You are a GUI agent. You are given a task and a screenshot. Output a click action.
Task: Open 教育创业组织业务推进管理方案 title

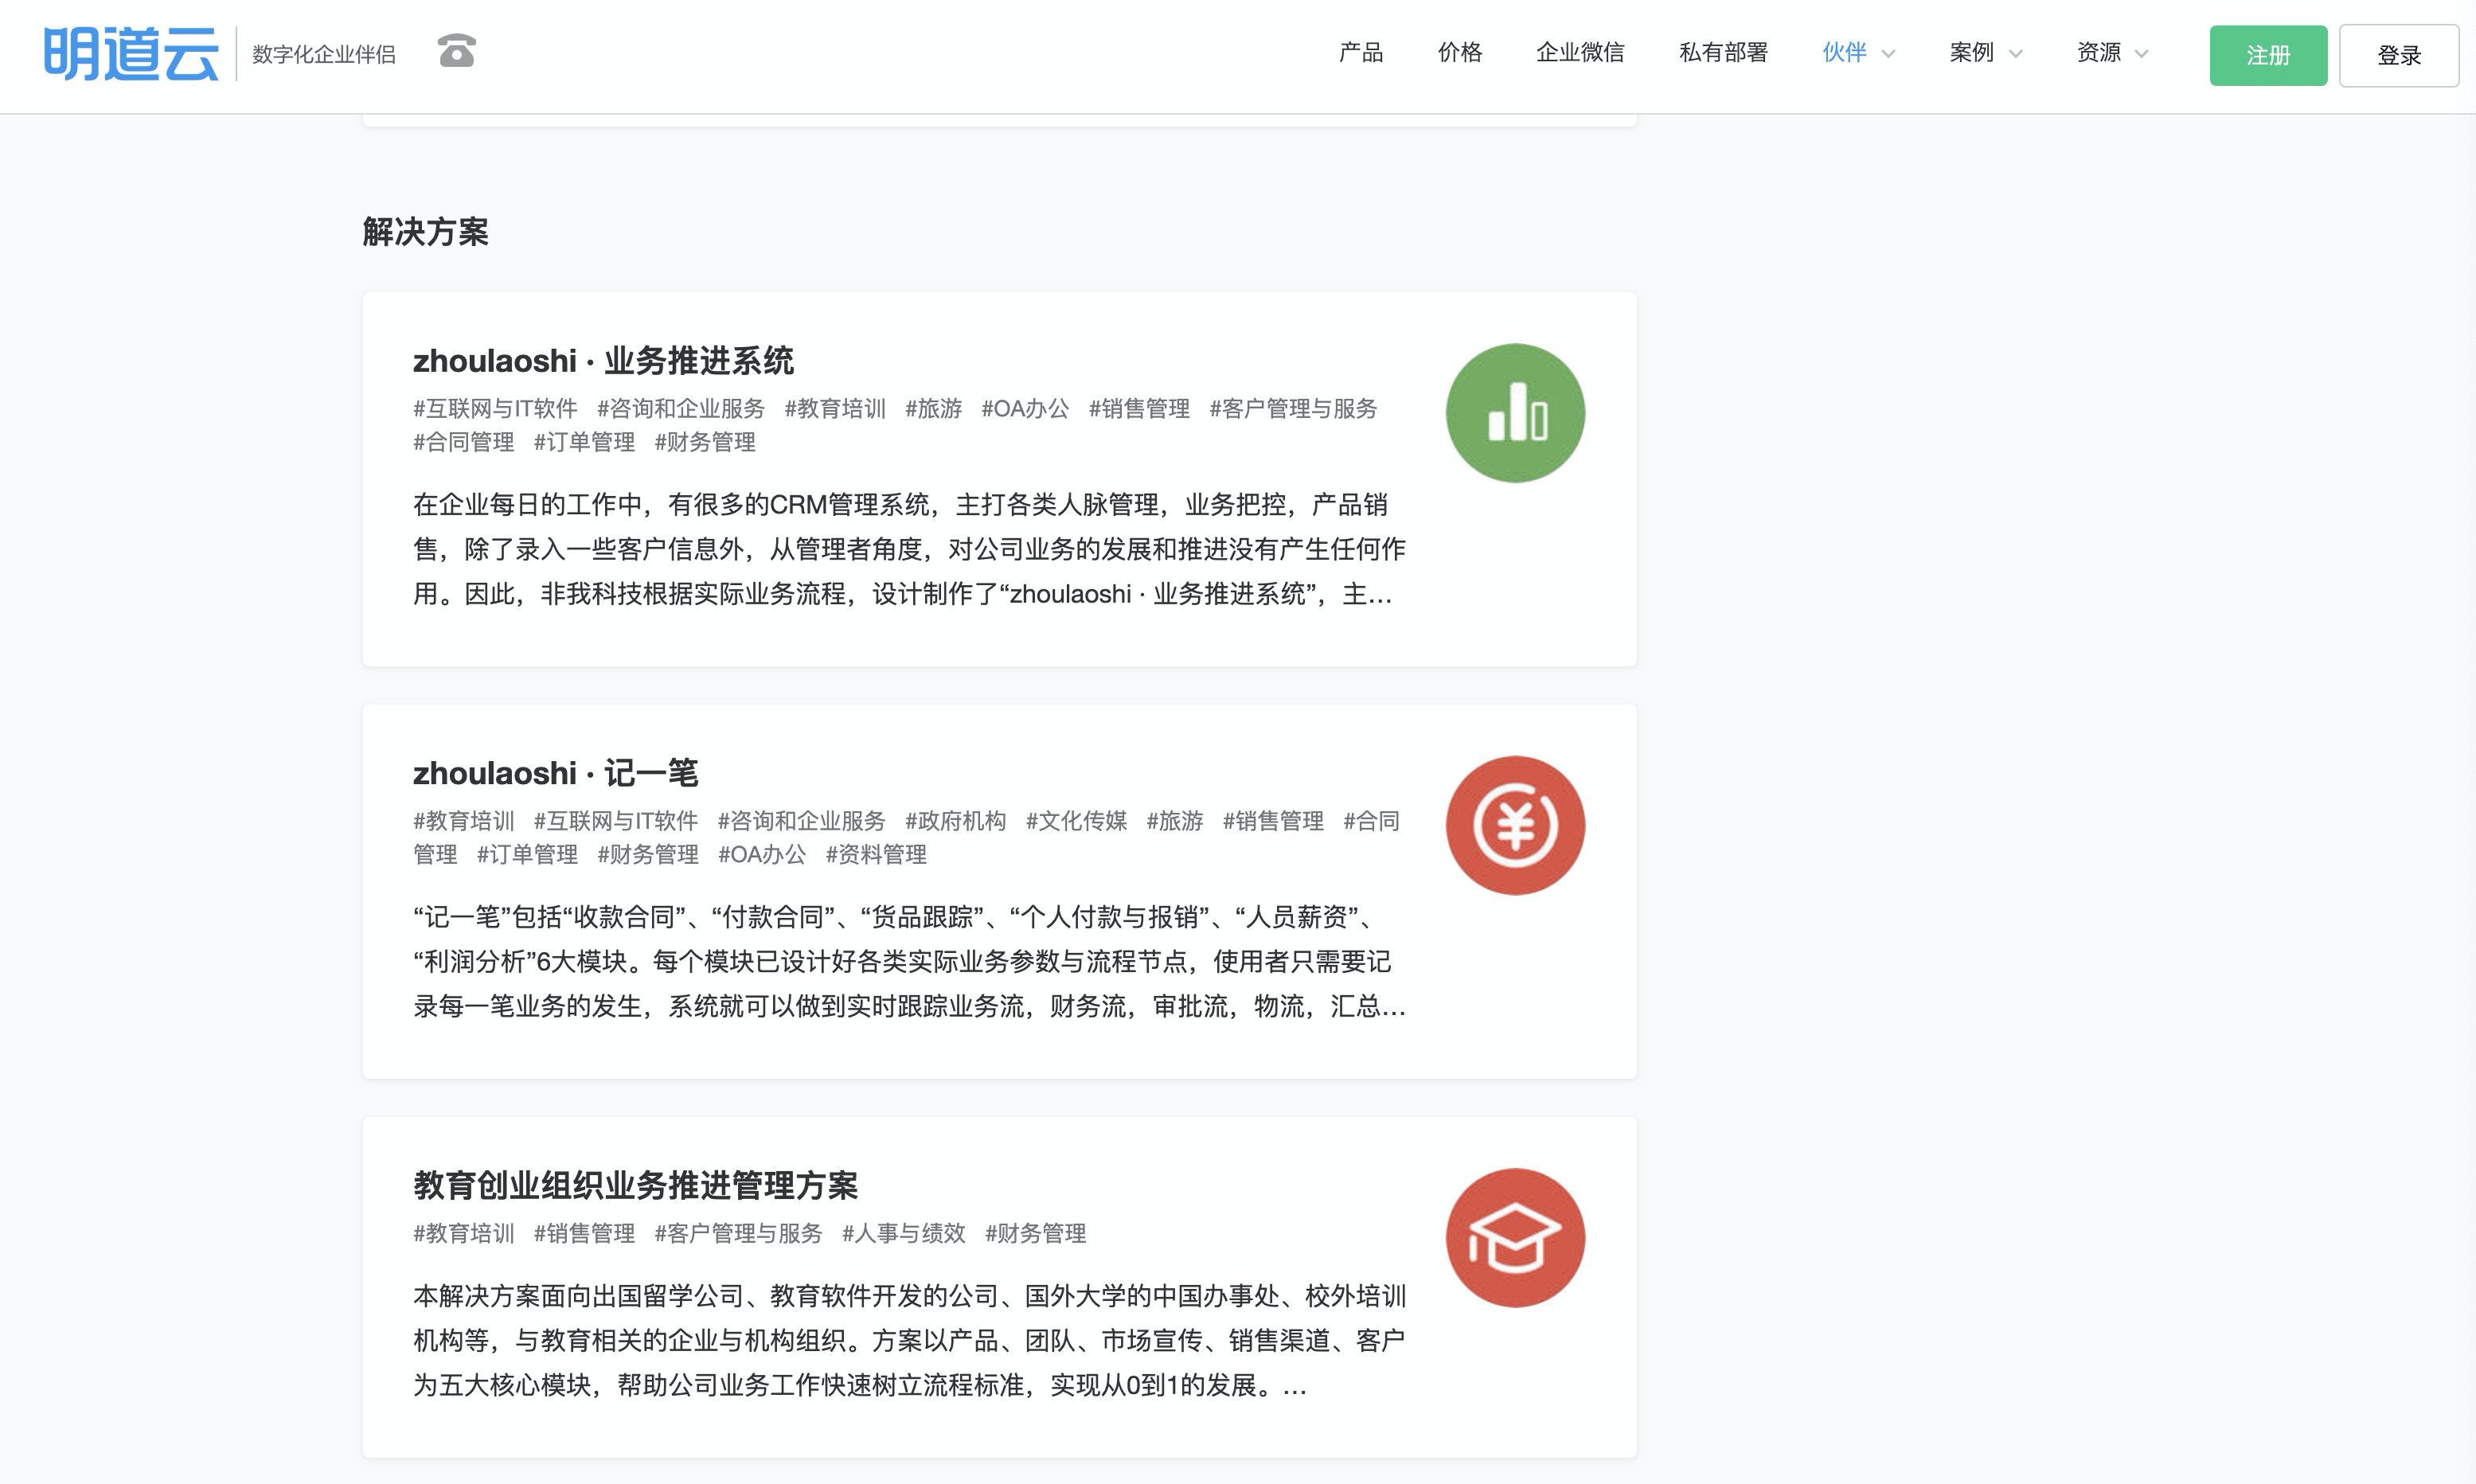(635, 1186)
